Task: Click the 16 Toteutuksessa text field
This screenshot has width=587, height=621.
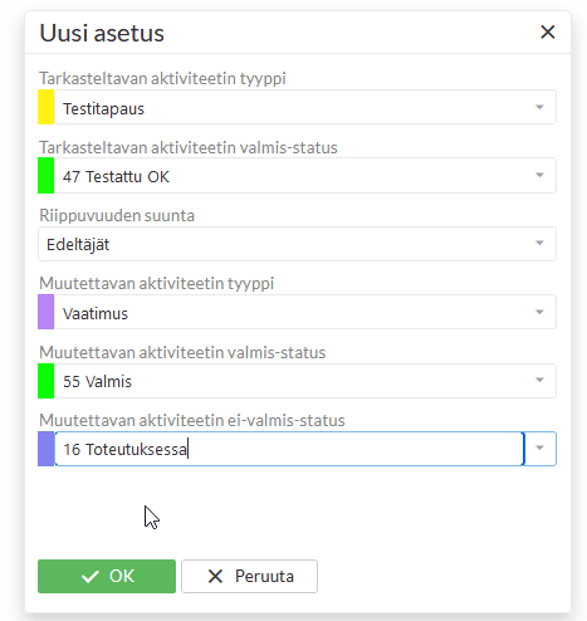Action: coord(289,449)
